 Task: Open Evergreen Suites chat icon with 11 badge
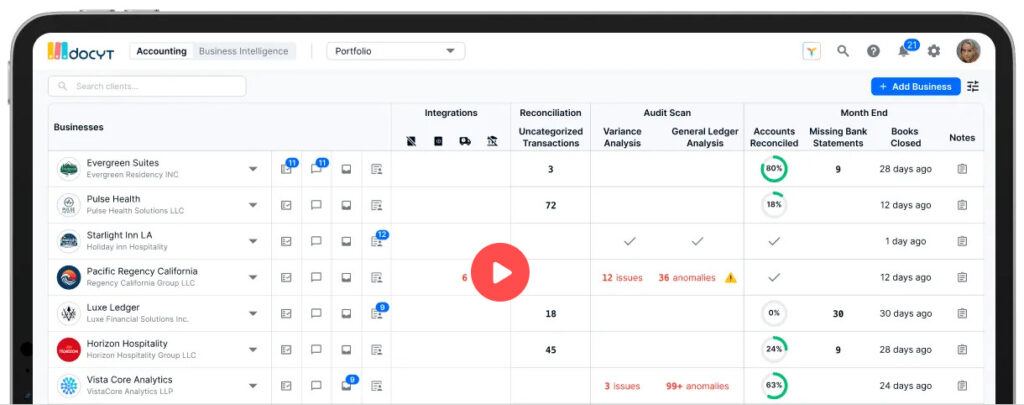coord(316,169)
